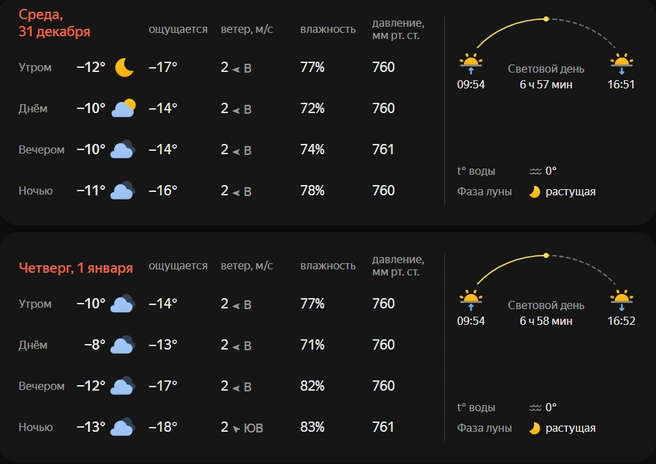Screen dimensions: 656x464
Task: Click the water temperature wave icon for Thursday
Action: click(535, 407)
